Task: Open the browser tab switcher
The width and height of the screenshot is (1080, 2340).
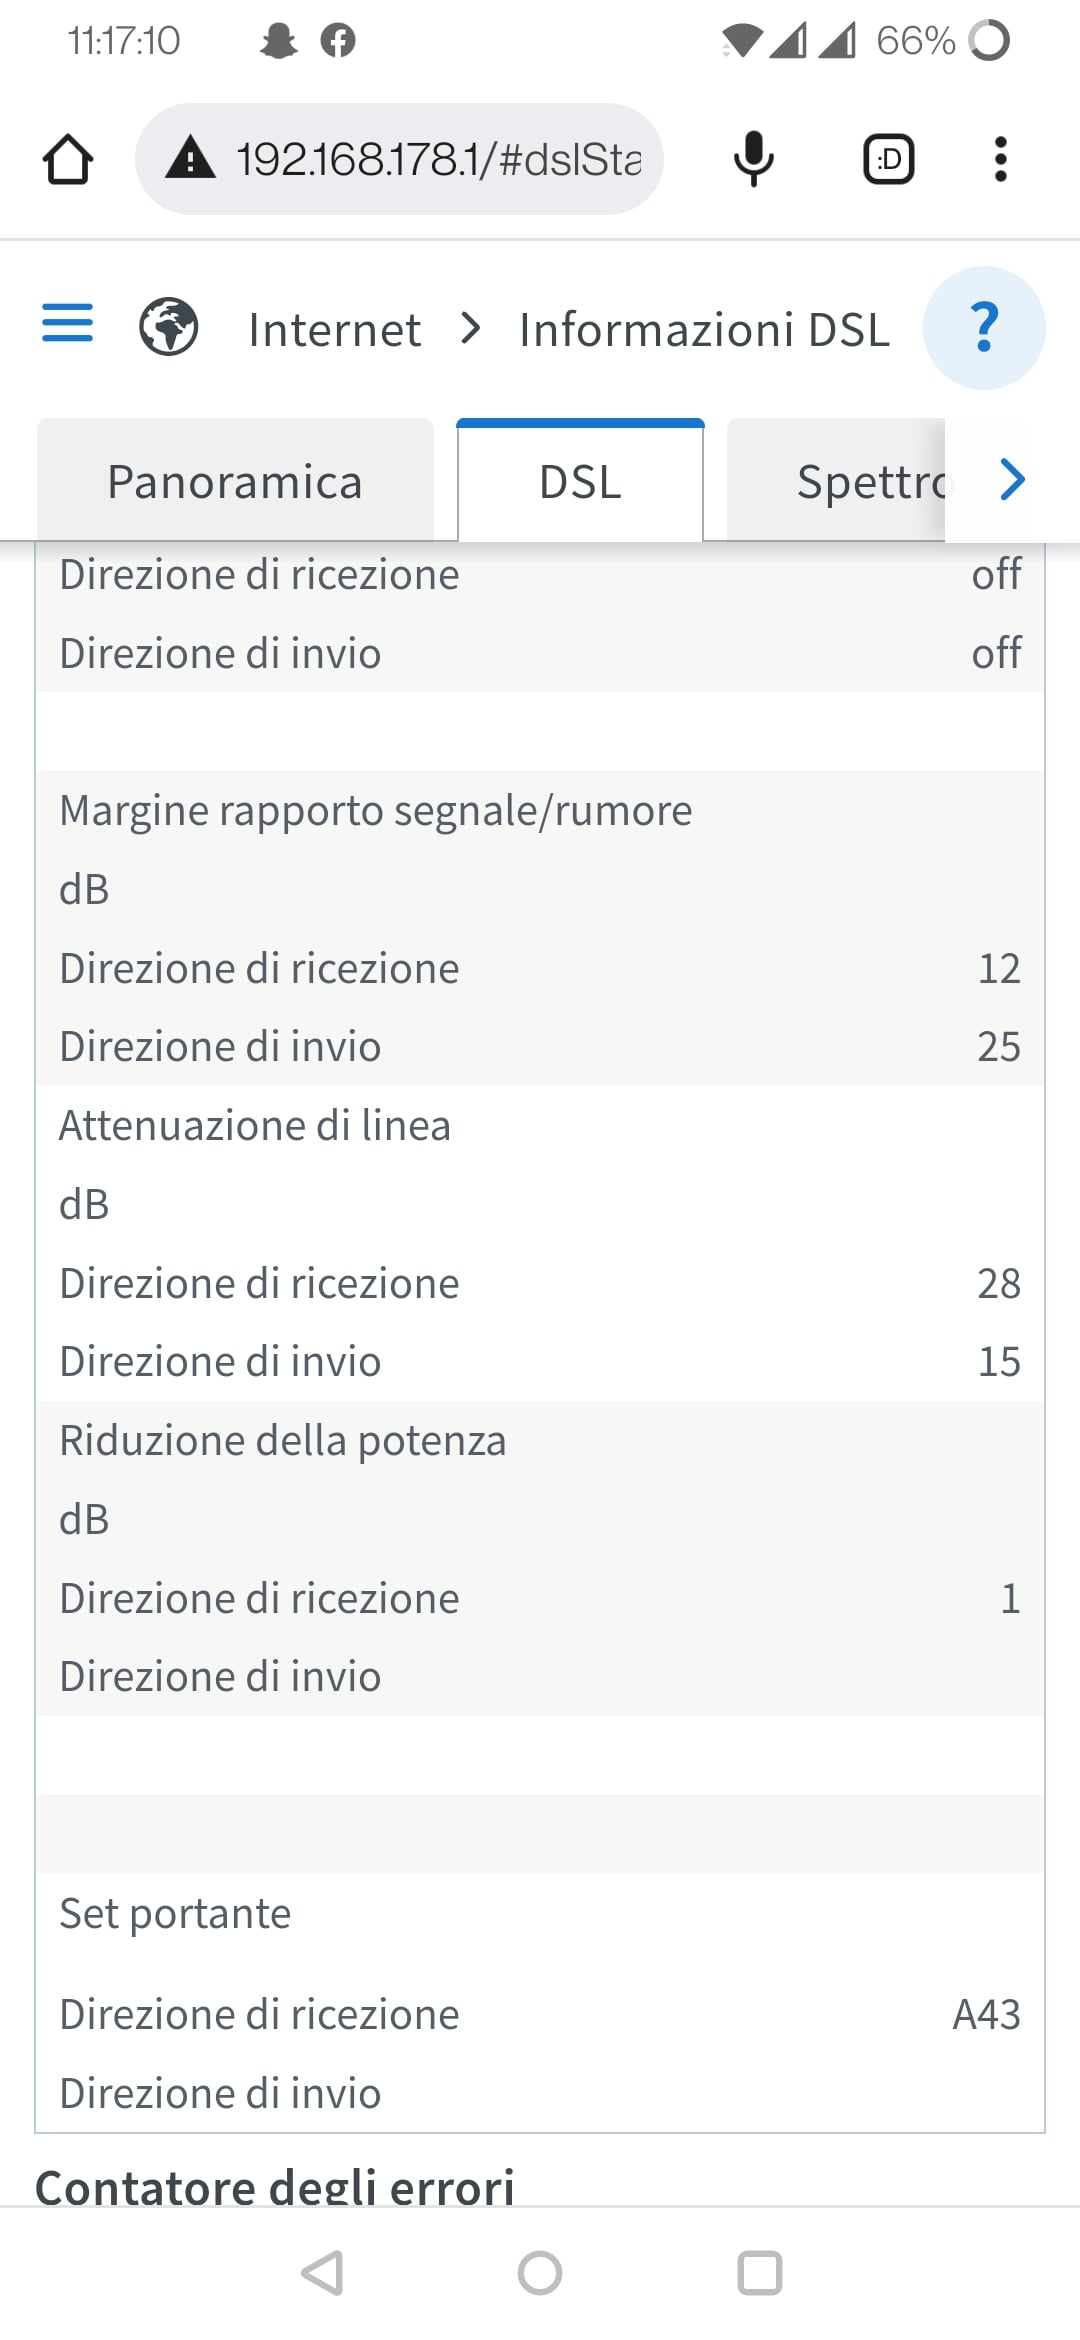Action: (x=888, y=159)
